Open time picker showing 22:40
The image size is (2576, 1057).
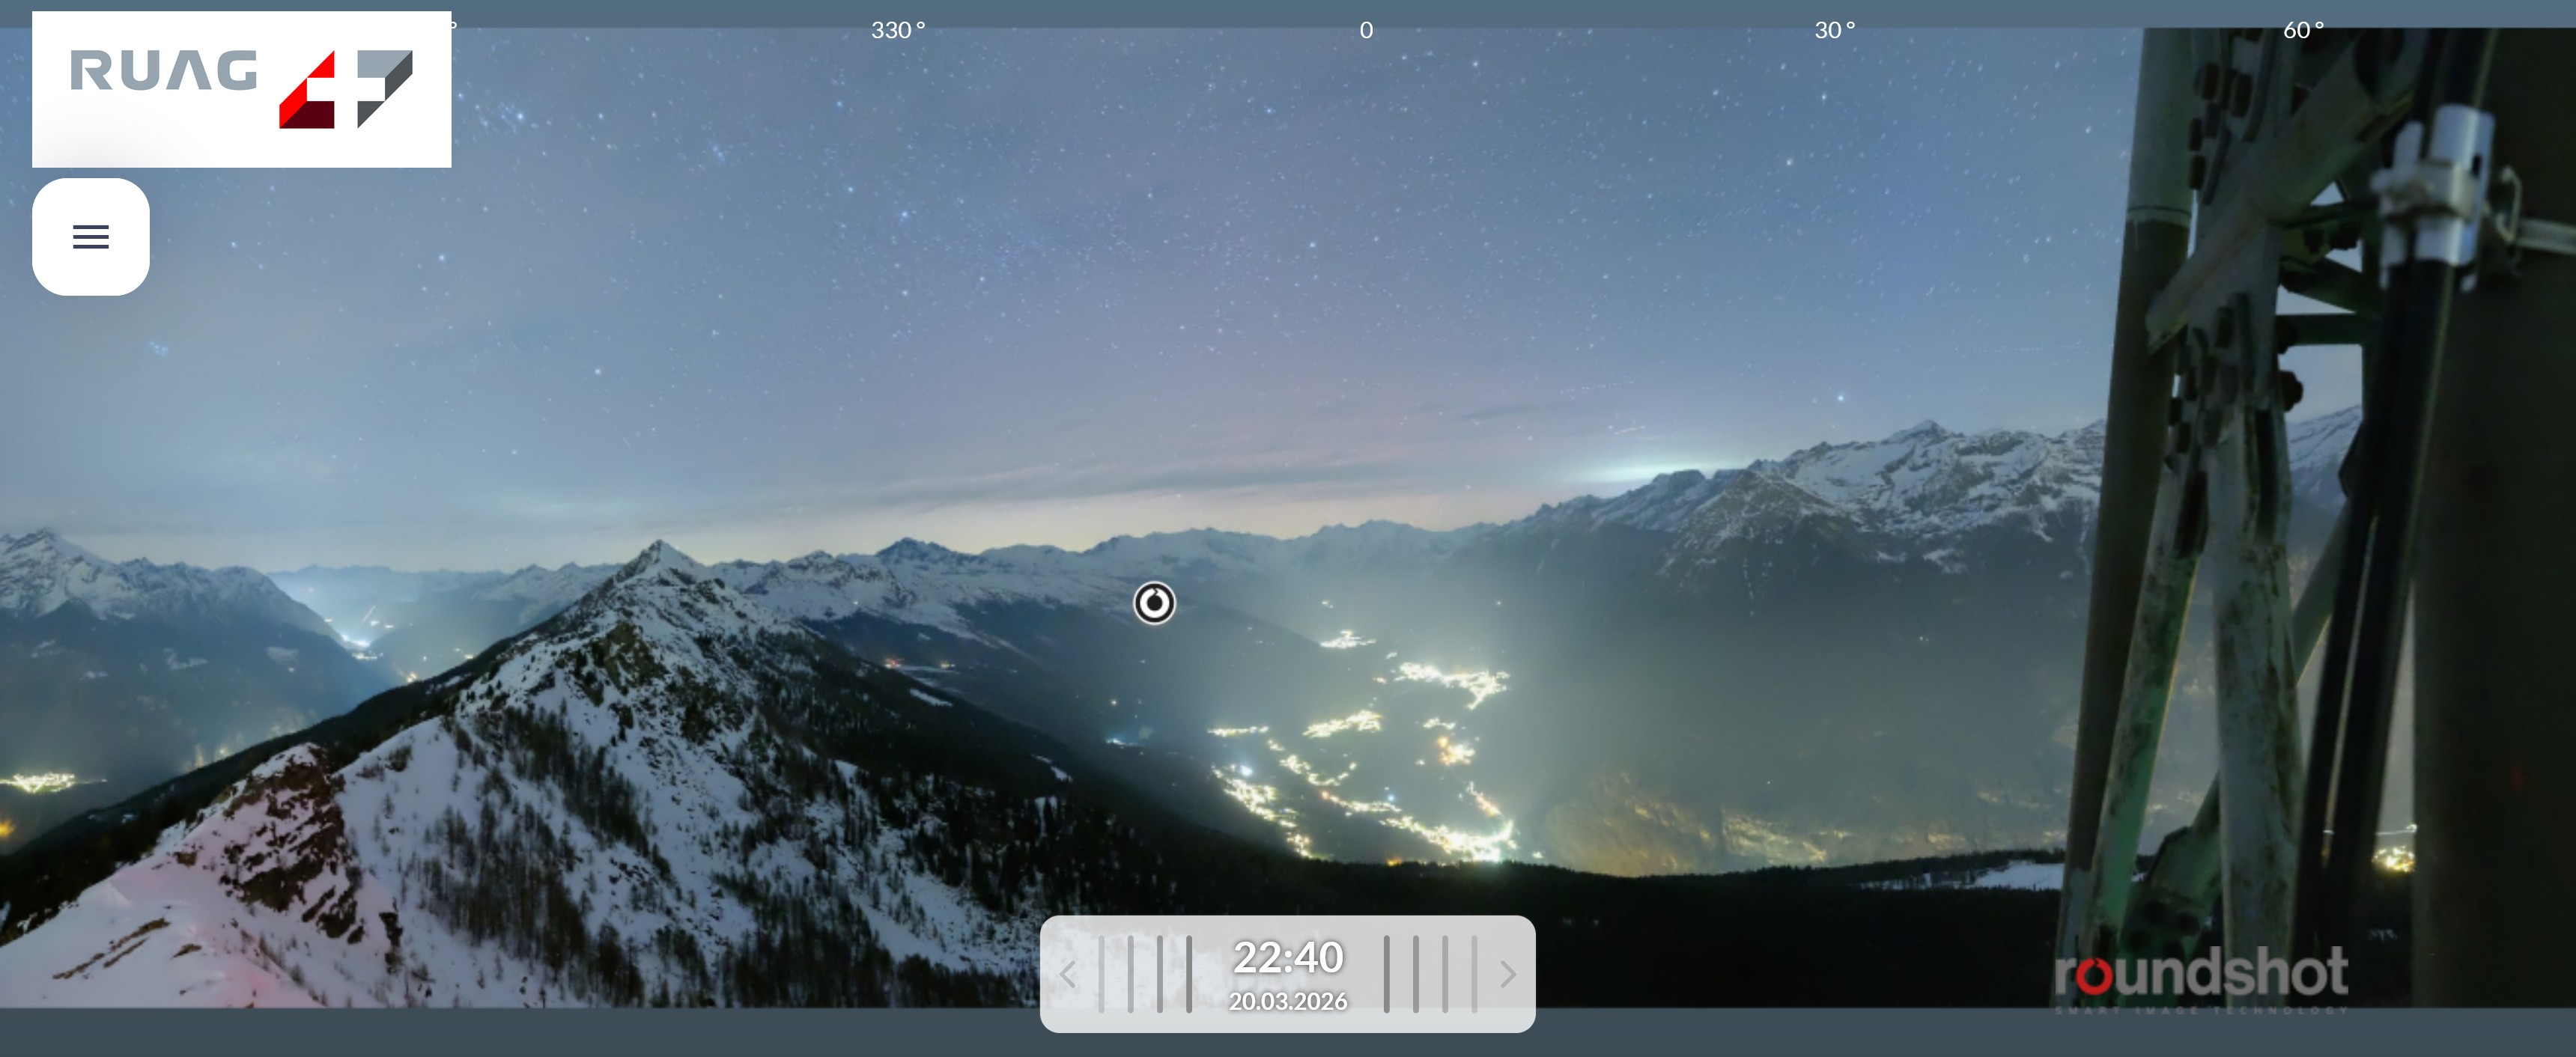point(1287,957)
